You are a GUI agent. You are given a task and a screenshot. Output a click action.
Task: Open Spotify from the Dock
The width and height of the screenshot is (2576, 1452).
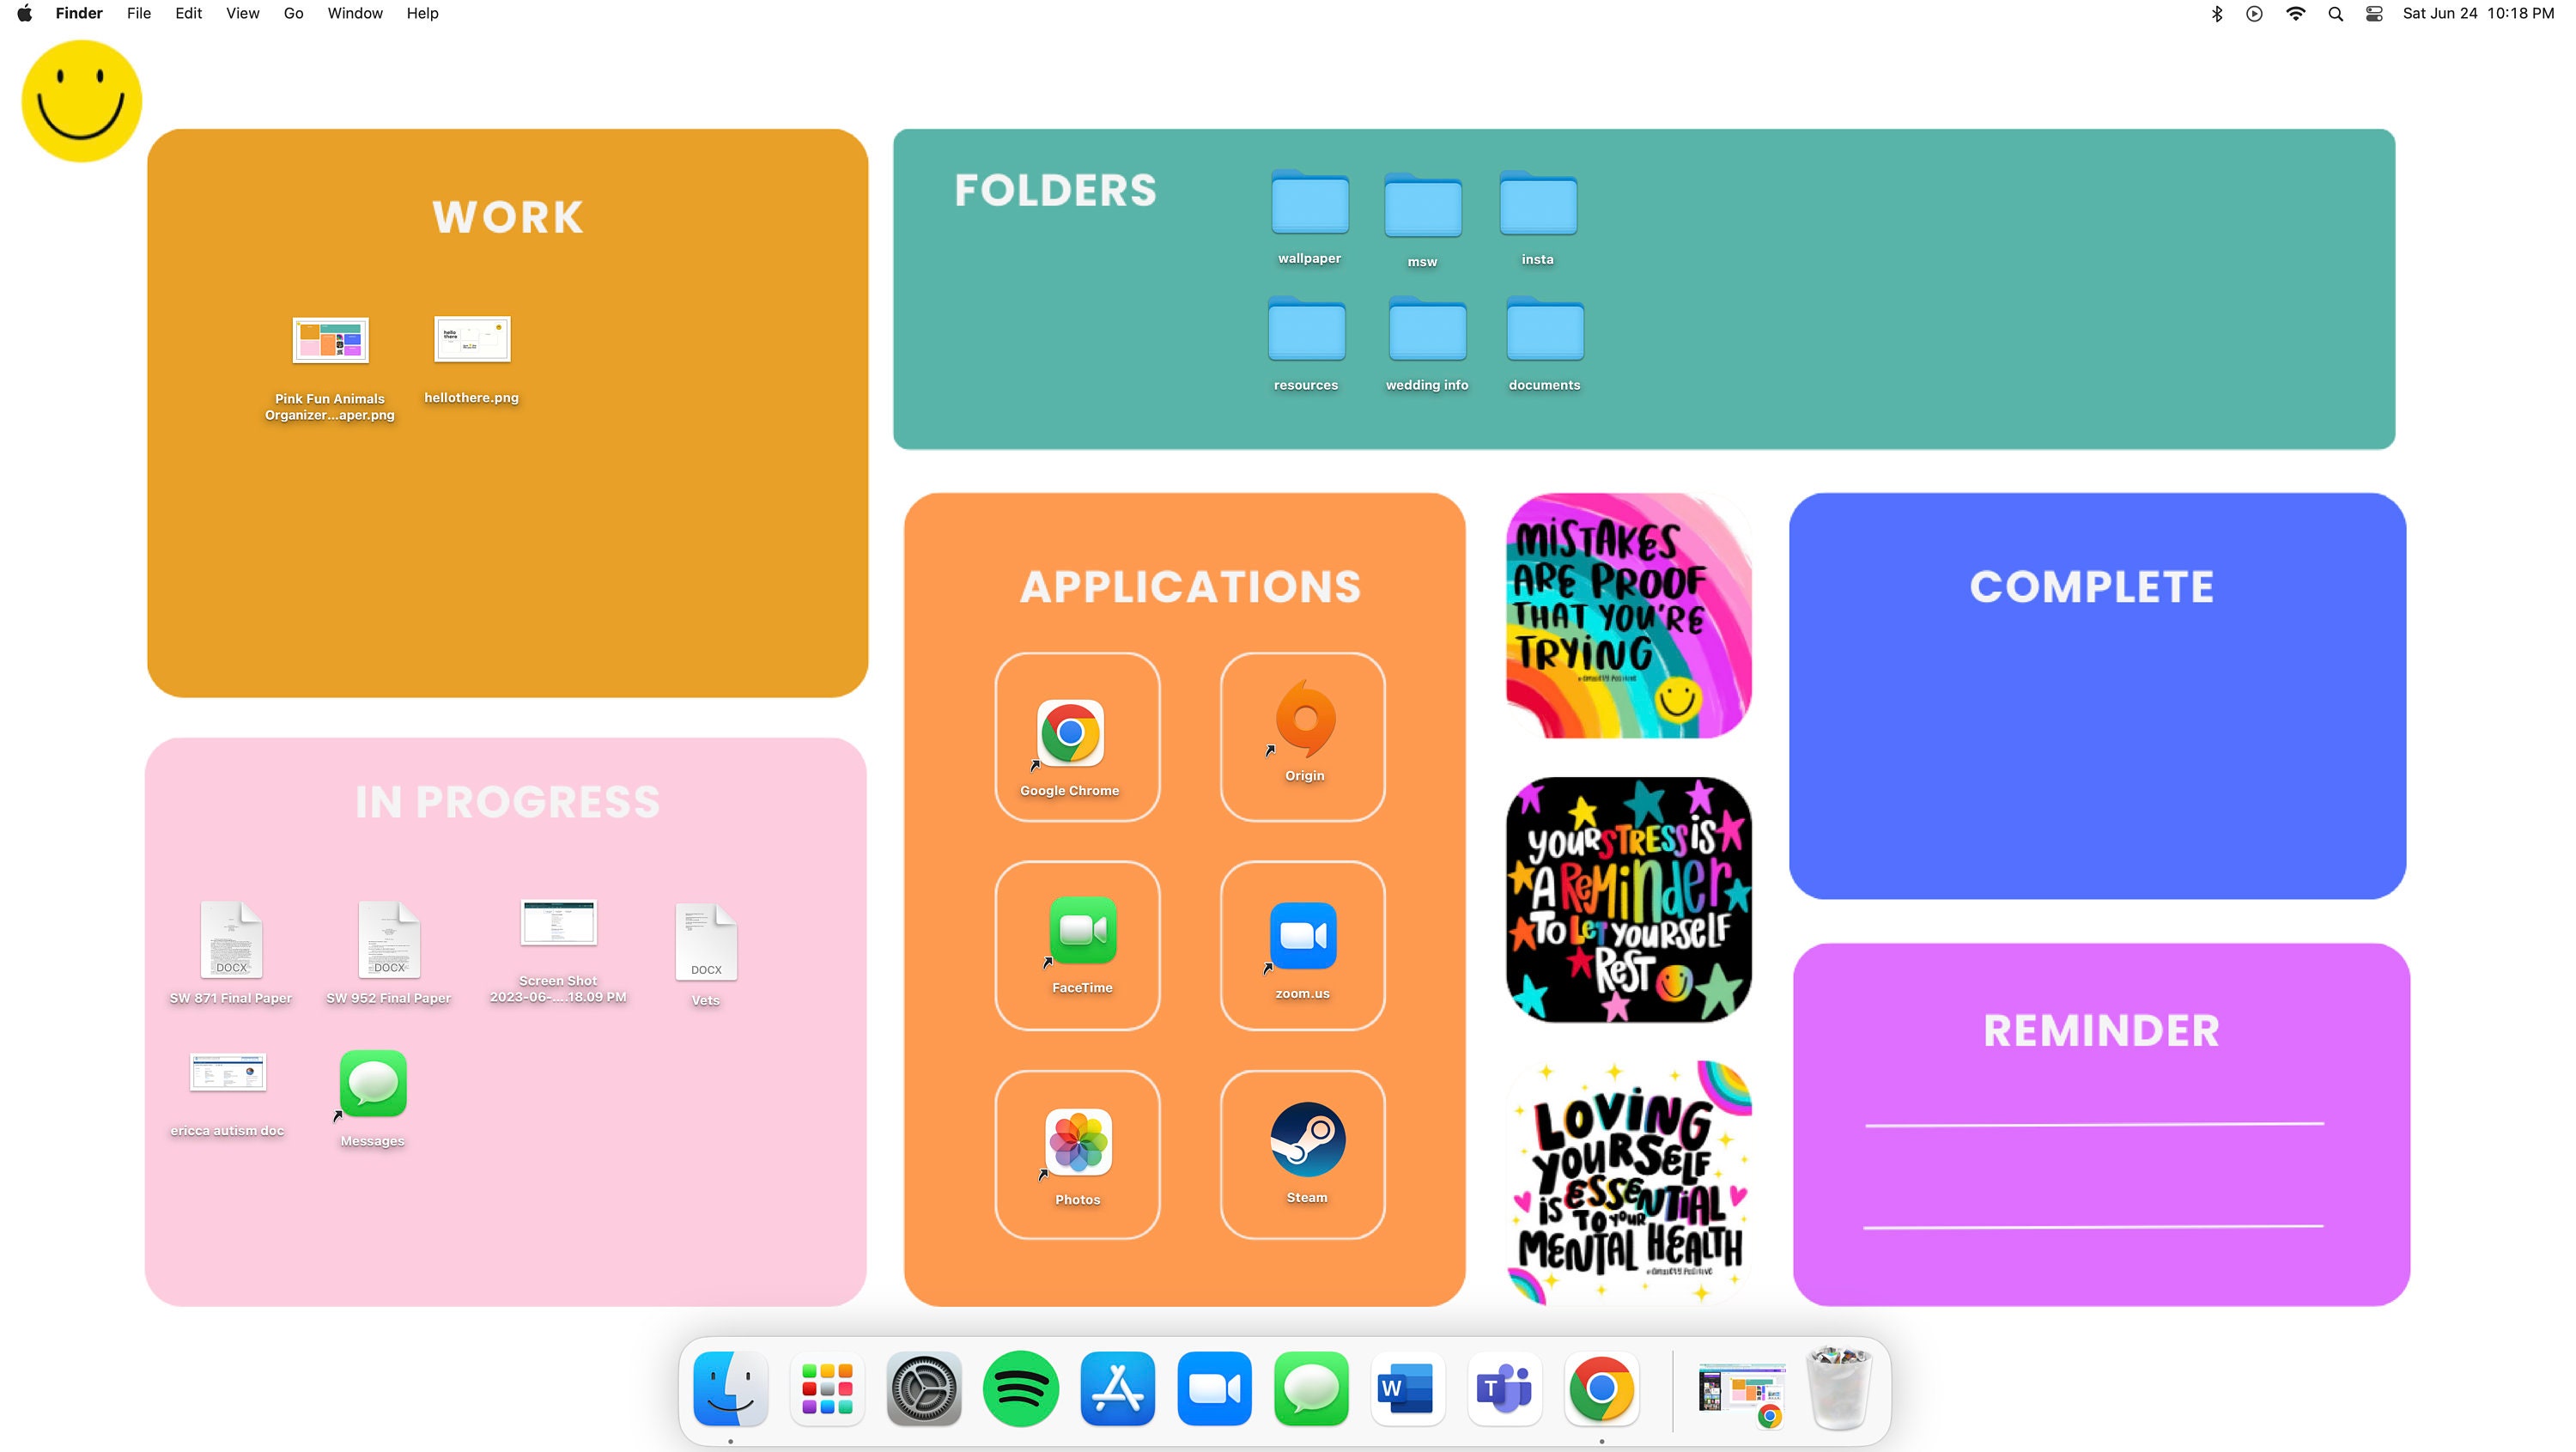pos(1021,1388)
